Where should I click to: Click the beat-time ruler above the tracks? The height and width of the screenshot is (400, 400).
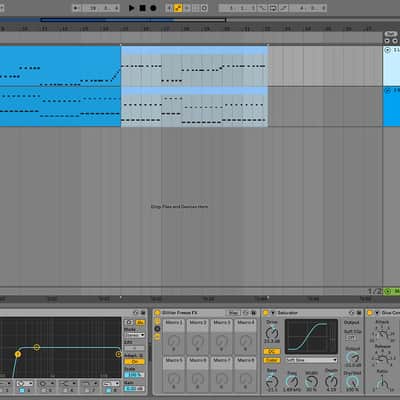190,29
